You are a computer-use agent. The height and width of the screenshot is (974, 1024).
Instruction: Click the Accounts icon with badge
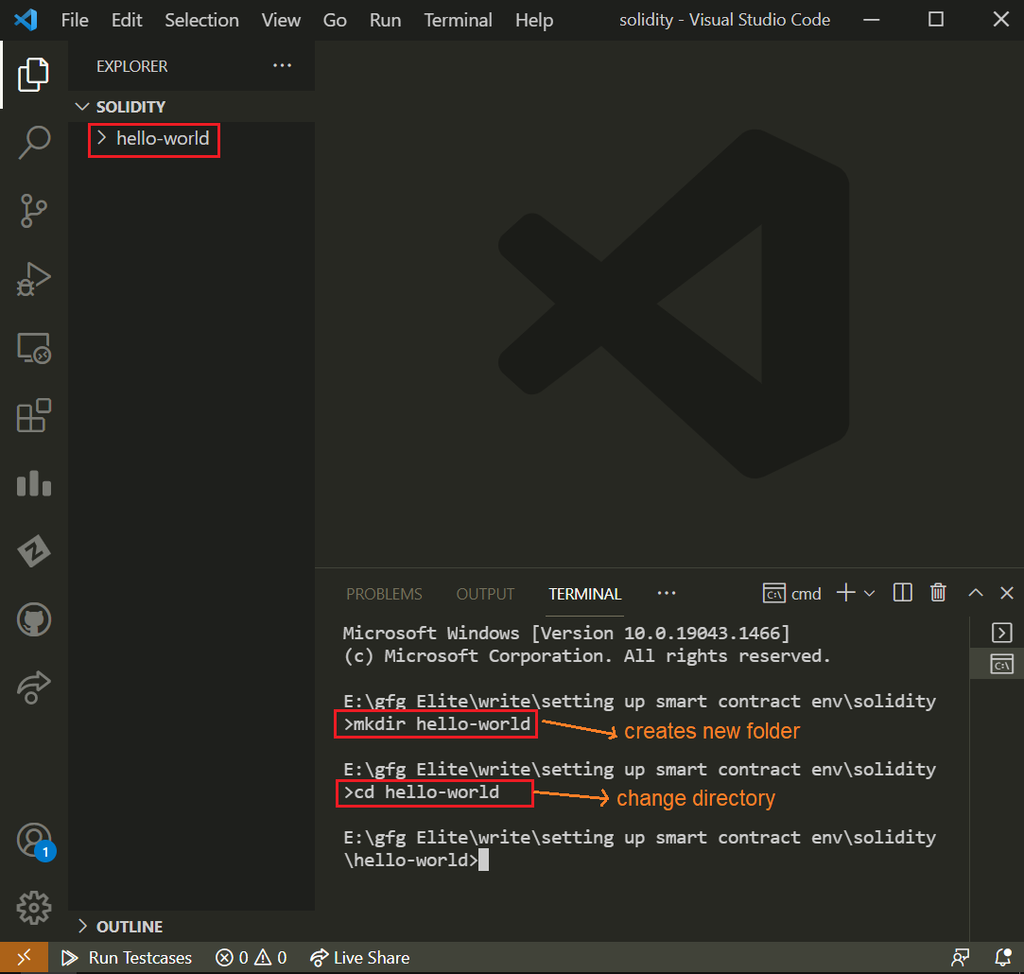click(34, 840)
